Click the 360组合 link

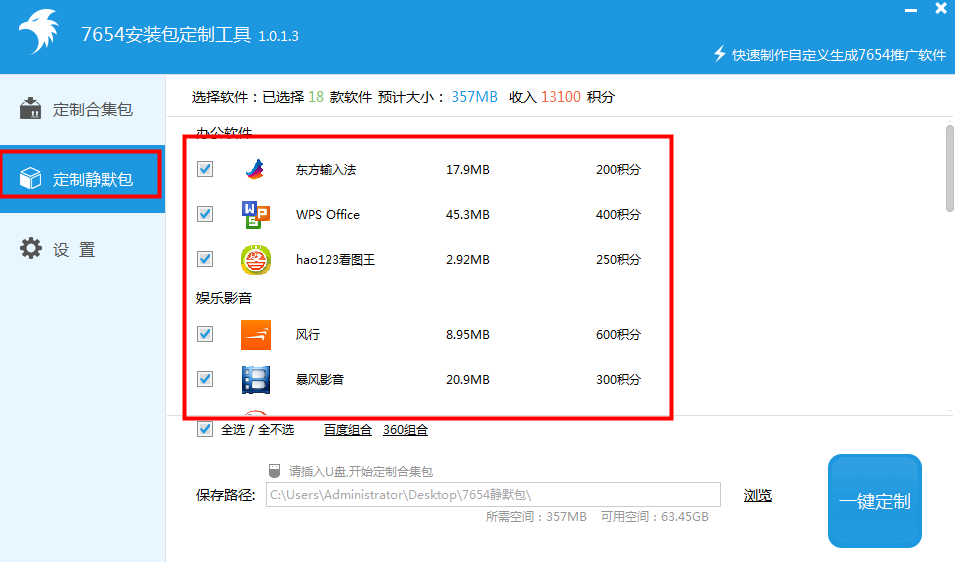pos(405,430)
